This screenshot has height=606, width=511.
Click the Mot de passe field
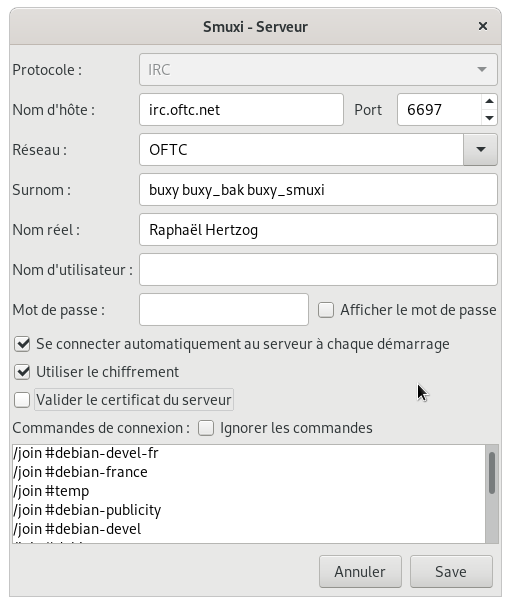pyautogui.click(x=224, y=310)
